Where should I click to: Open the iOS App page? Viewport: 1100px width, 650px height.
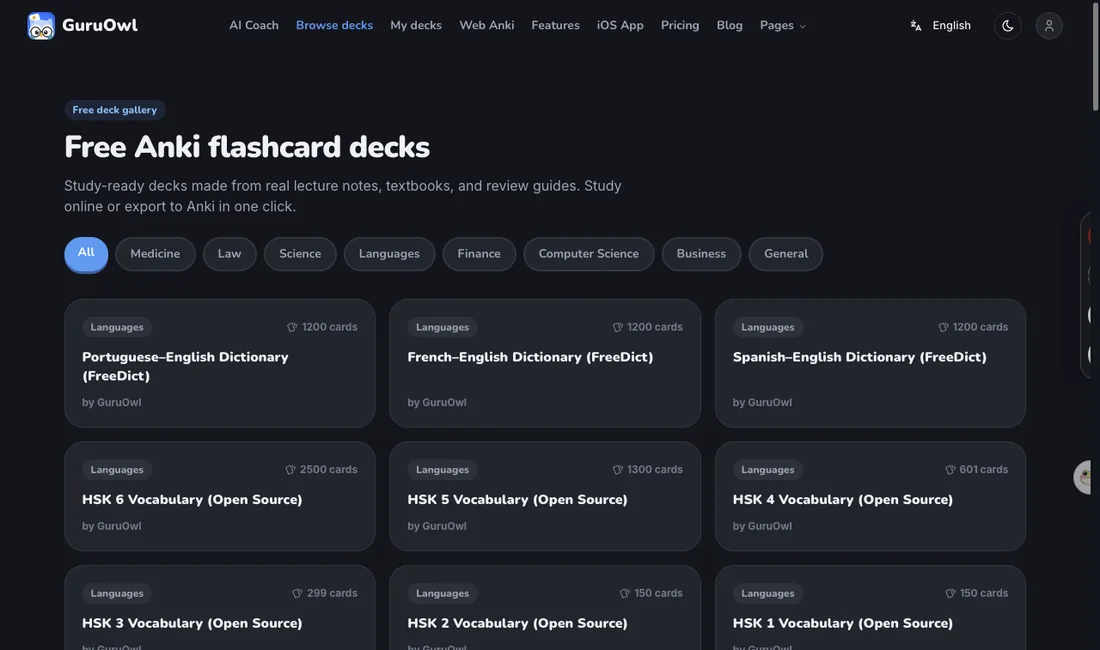tap(620, 25)
